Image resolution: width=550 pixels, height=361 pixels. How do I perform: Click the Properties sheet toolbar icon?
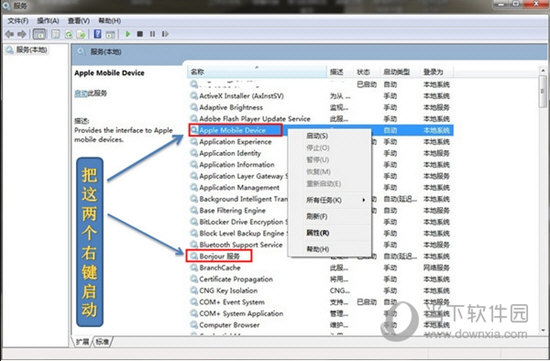pos(55,34)
